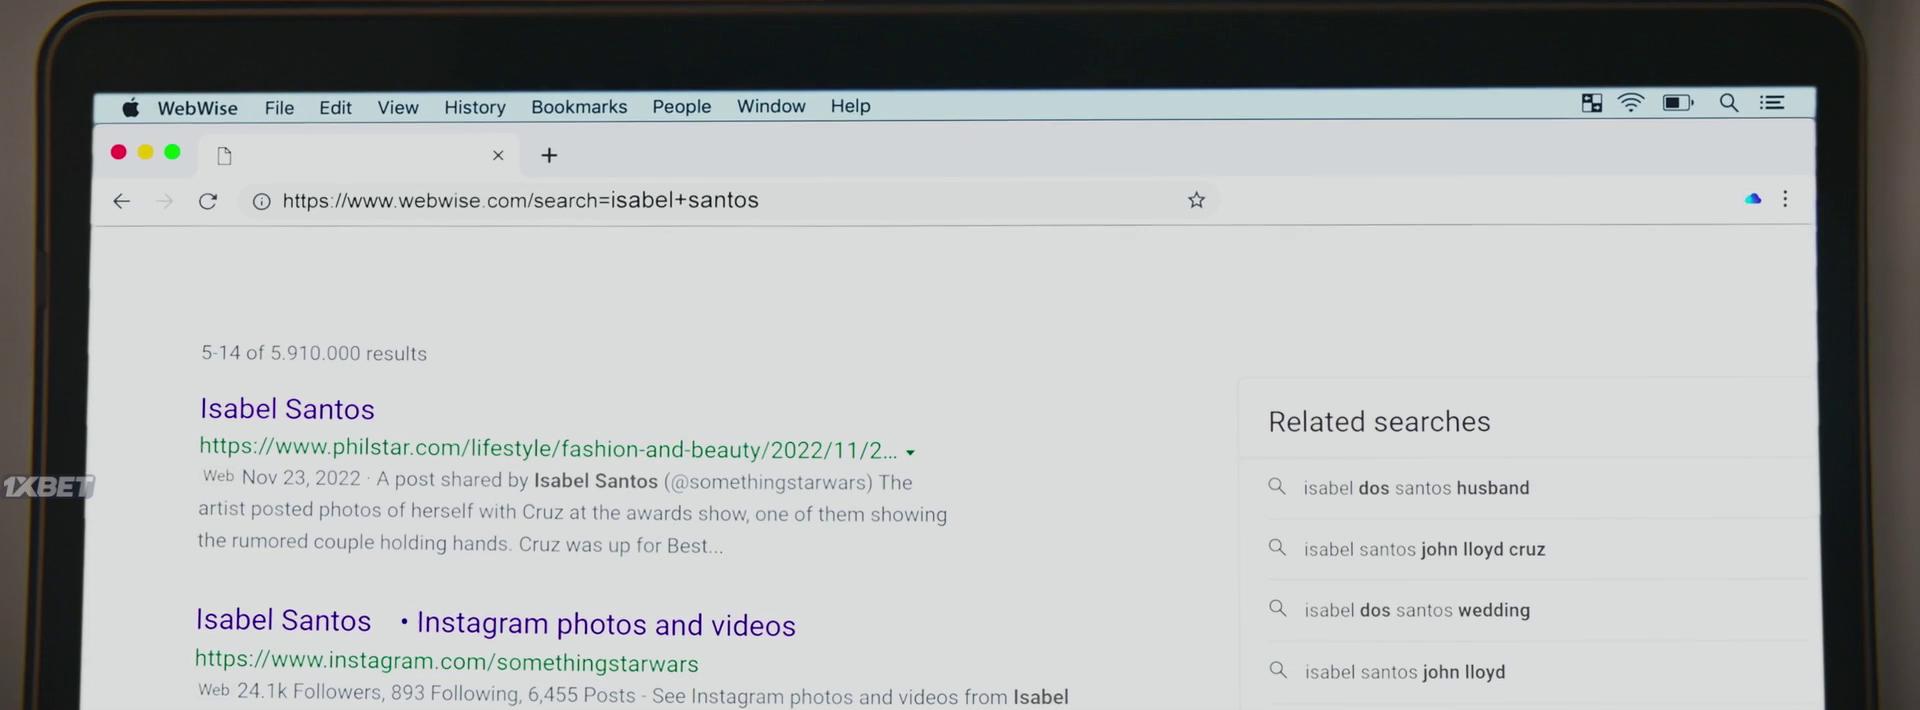Screen dimensions: 1920x710
Task: Click magnifier icon beside 'isabel dos santos wedding'
Action: click(x=1278, y=608)
